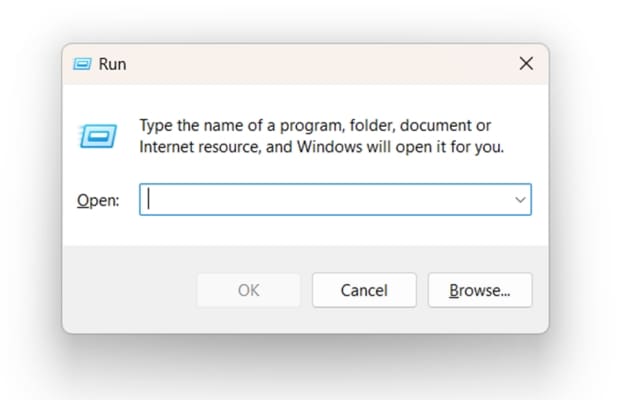Click the "Run" title text
The width and height of the screenshot is (640, 400).
(x=112, y=64)
